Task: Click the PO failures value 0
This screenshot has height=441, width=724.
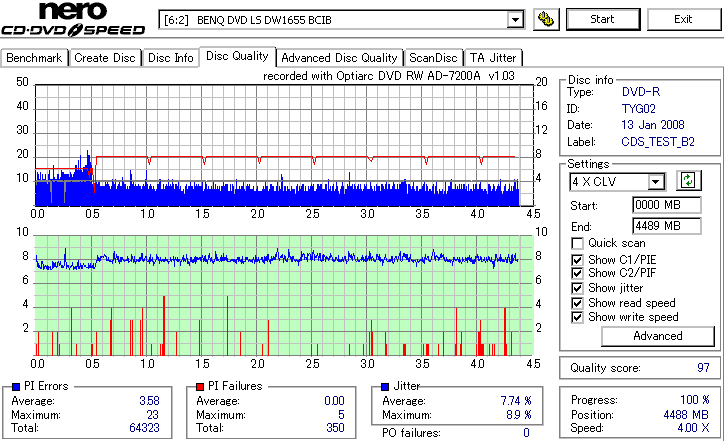Action: 526,433
